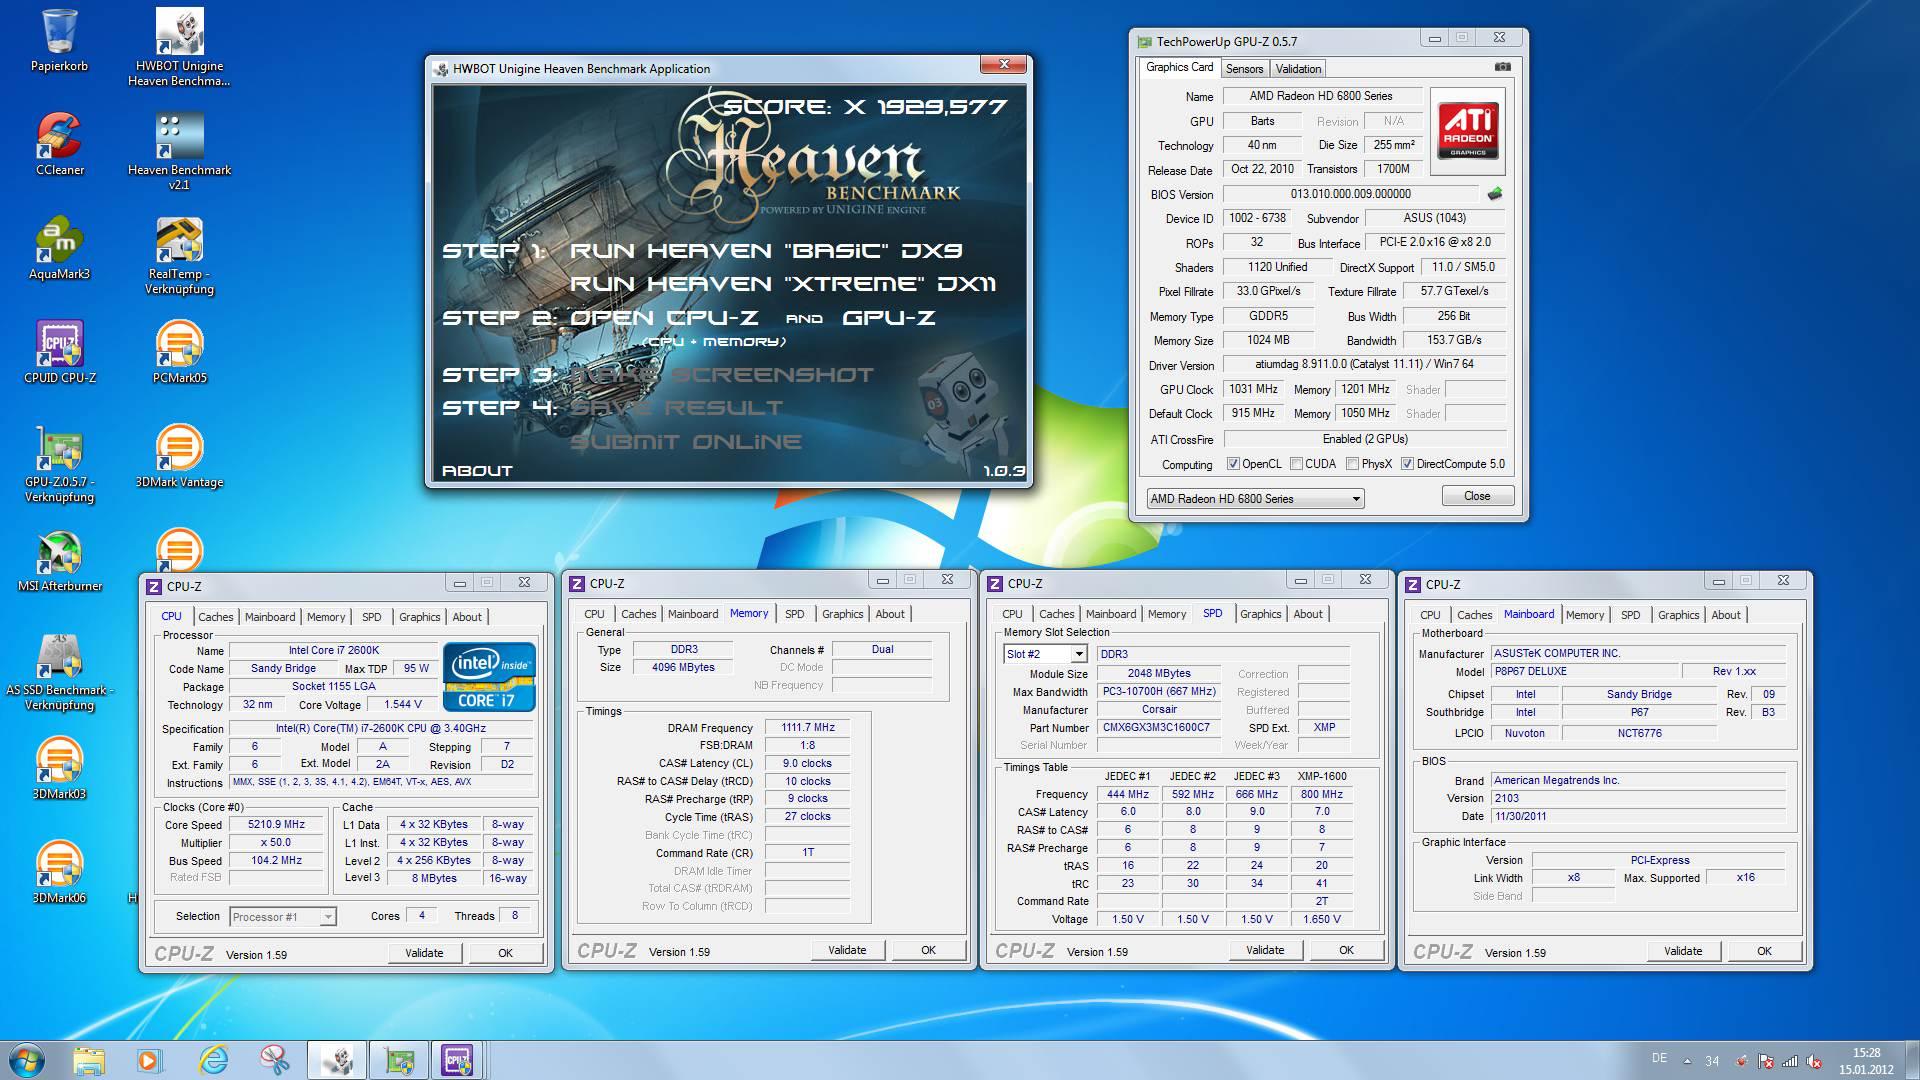Click DE language indicator in tray
1920x1080 pixels.
[1660, 1058]
